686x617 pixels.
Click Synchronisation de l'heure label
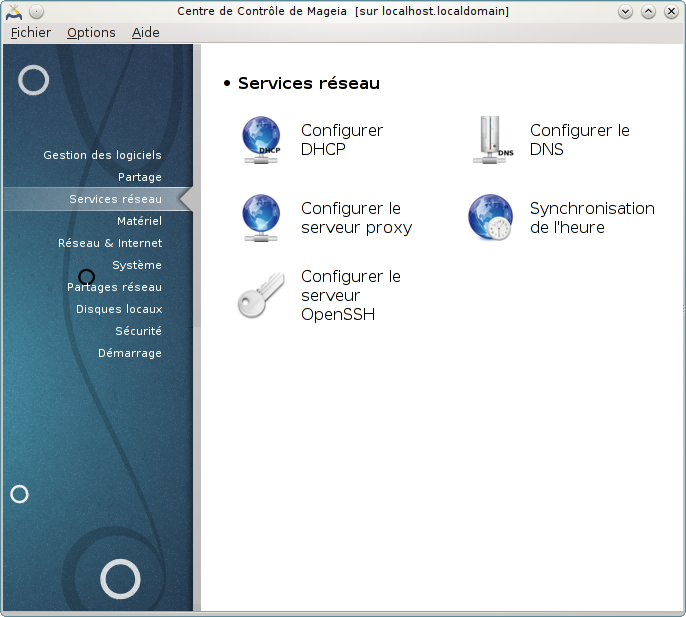(592, 218)
